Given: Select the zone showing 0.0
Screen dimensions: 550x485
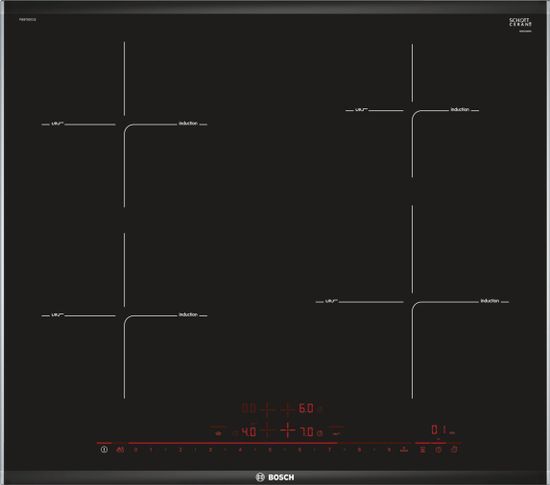Looking at the screenshot, I should click(249, 408).
